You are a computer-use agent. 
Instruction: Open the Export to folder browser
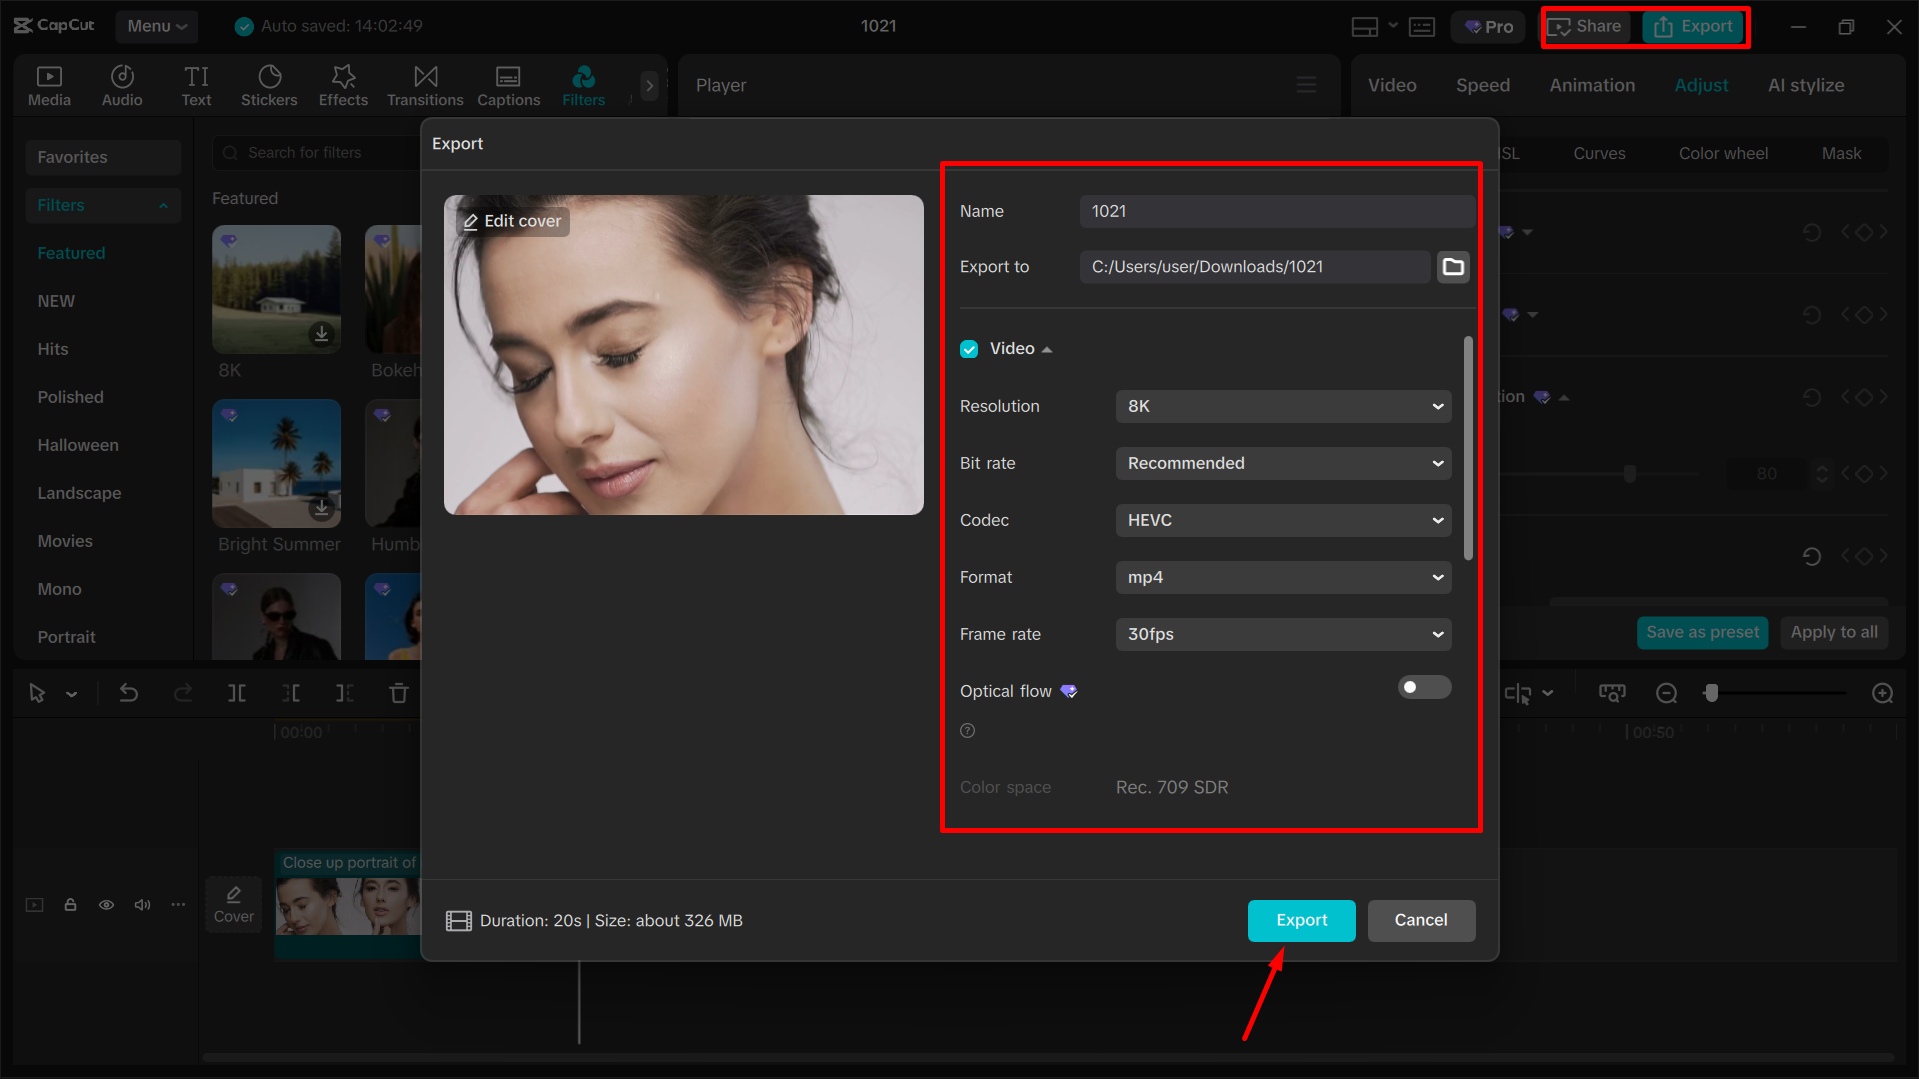pyautogui.click(x=1453, y=266)
